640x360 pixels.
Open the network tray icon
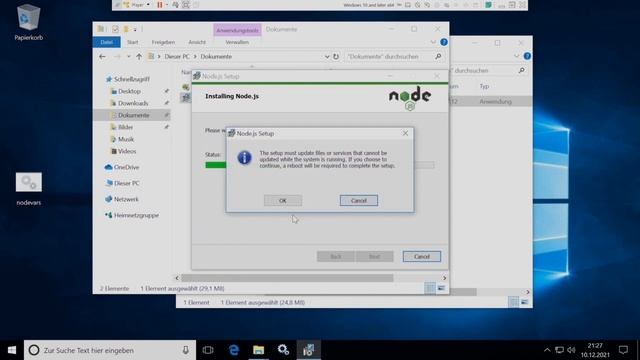(559, 350)
